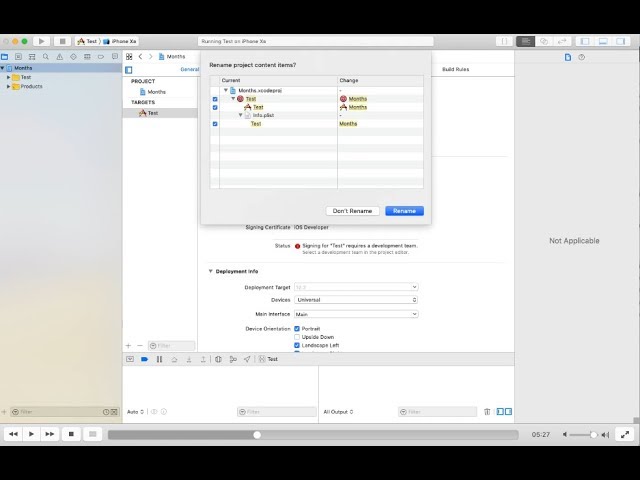This screenshot has height=480, width=640.
Task: Collapse the Months project in navigator
Action: [x=3, y=68]
